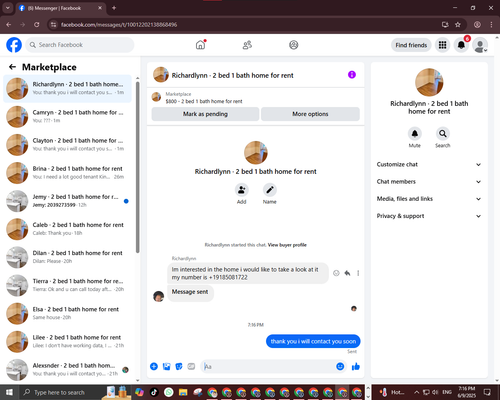The height and width of the screenshot is (400, 500).
Task: Send a thumbs-up like
Action: click(x=356, y=367)
